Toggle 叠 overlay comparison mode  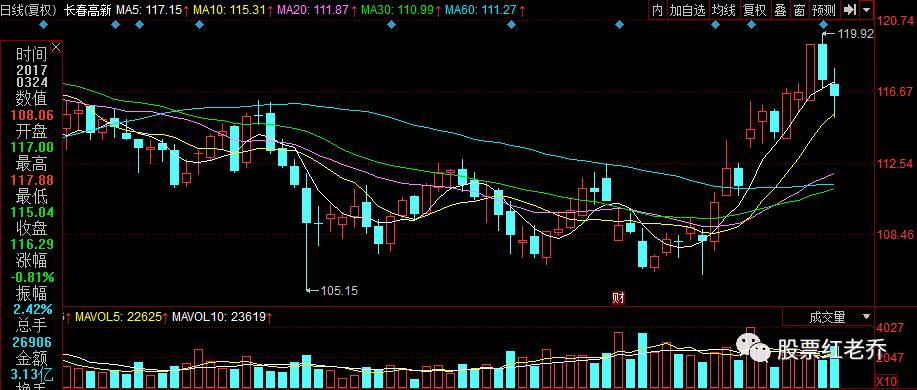[x=780, y=10]
